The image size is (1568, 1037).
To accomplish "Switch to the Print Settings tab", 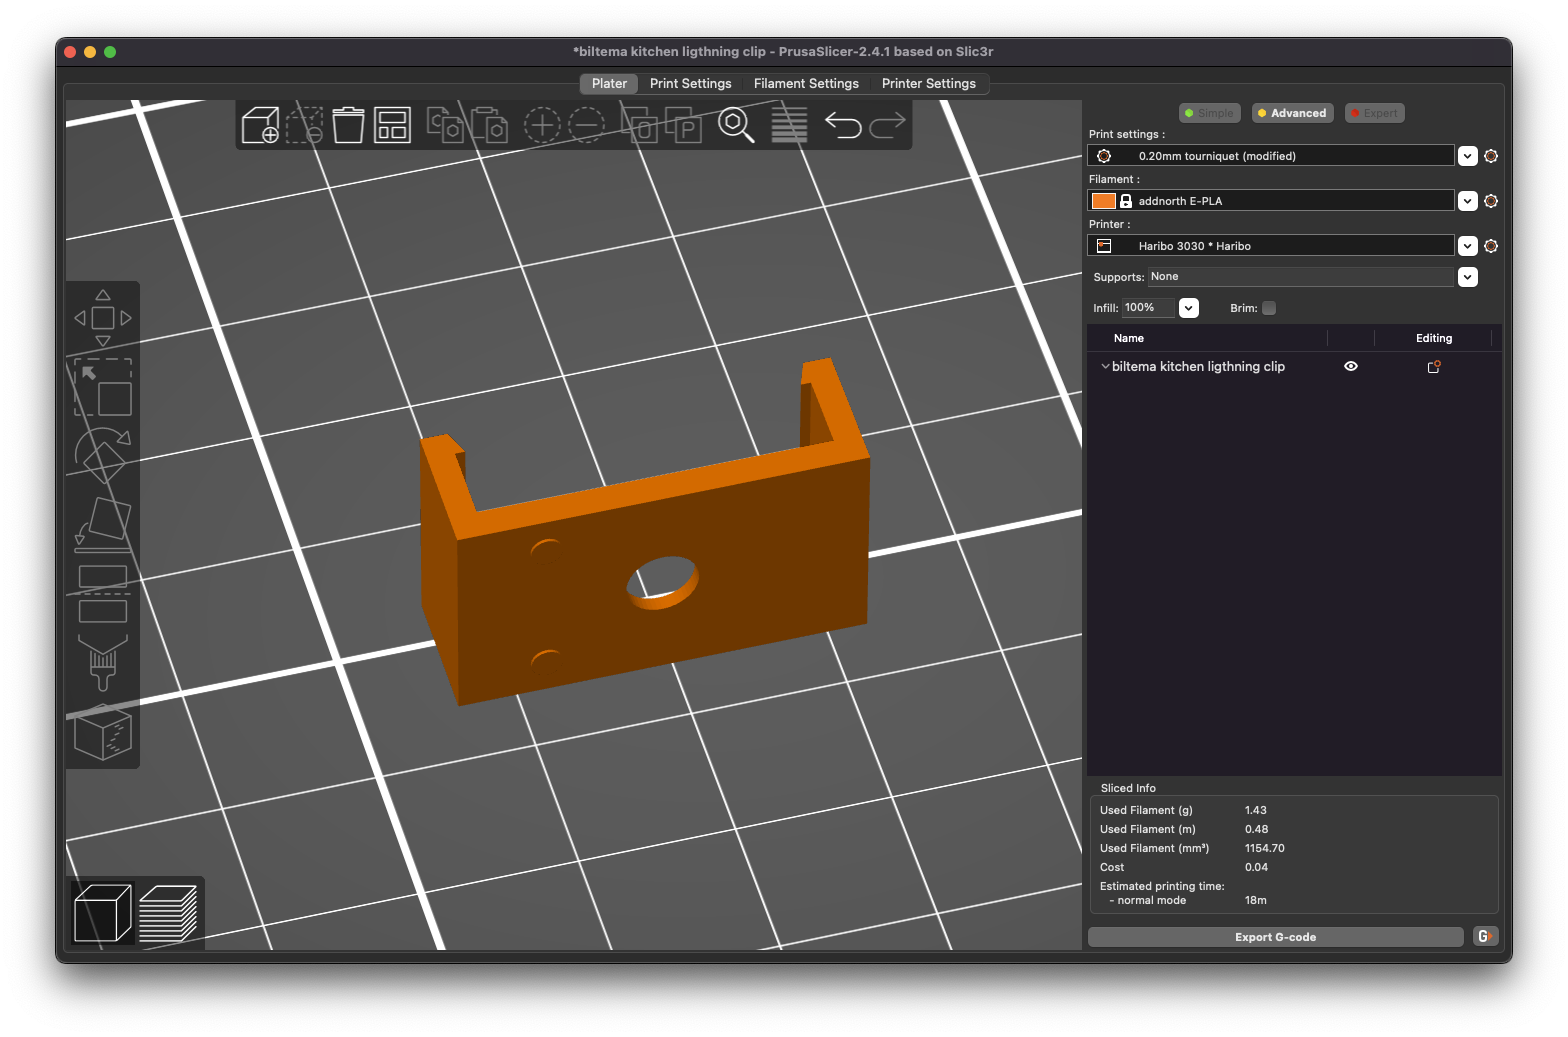I will click(x=690, y=84).
